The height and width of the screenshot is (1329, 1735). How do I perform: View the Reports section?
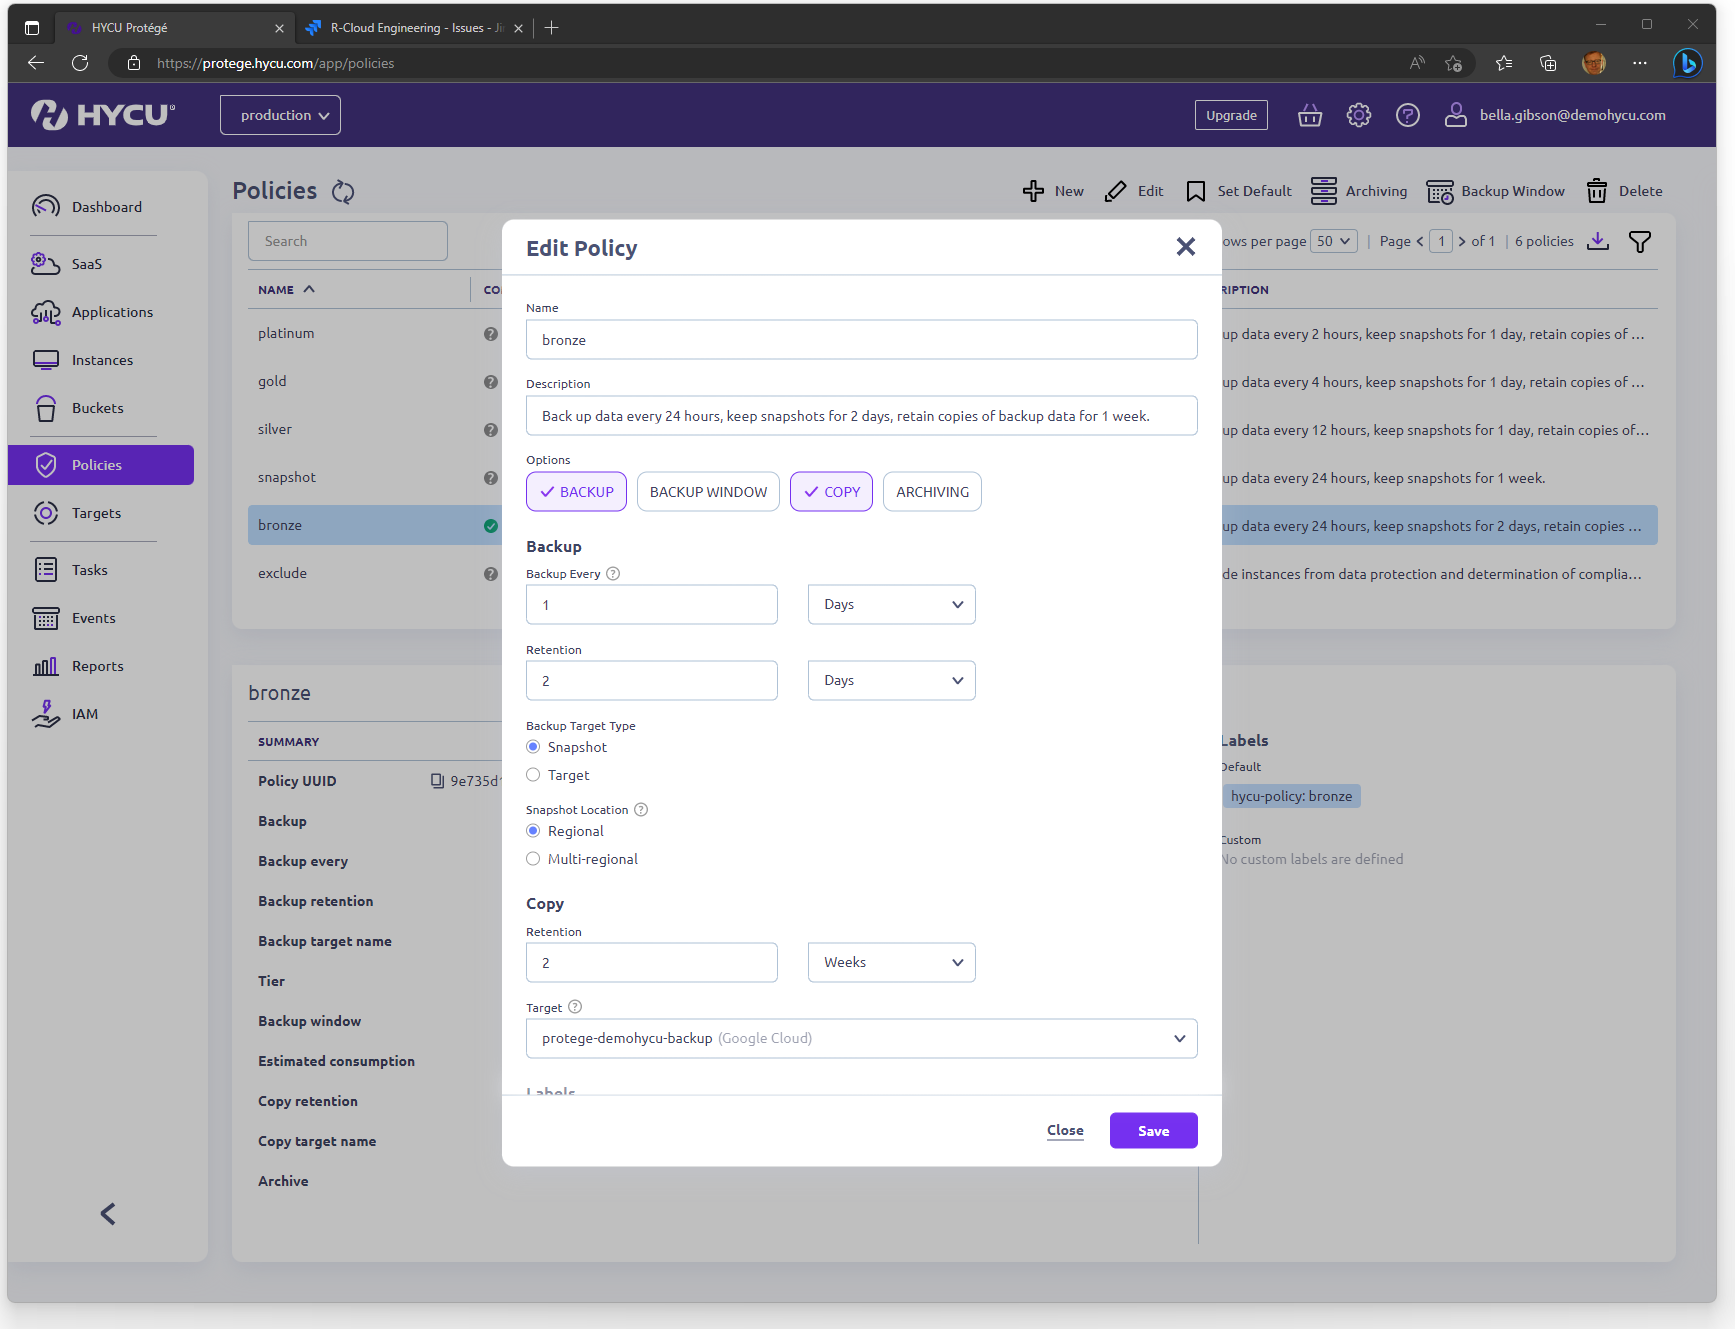click(x=96, y=665)
